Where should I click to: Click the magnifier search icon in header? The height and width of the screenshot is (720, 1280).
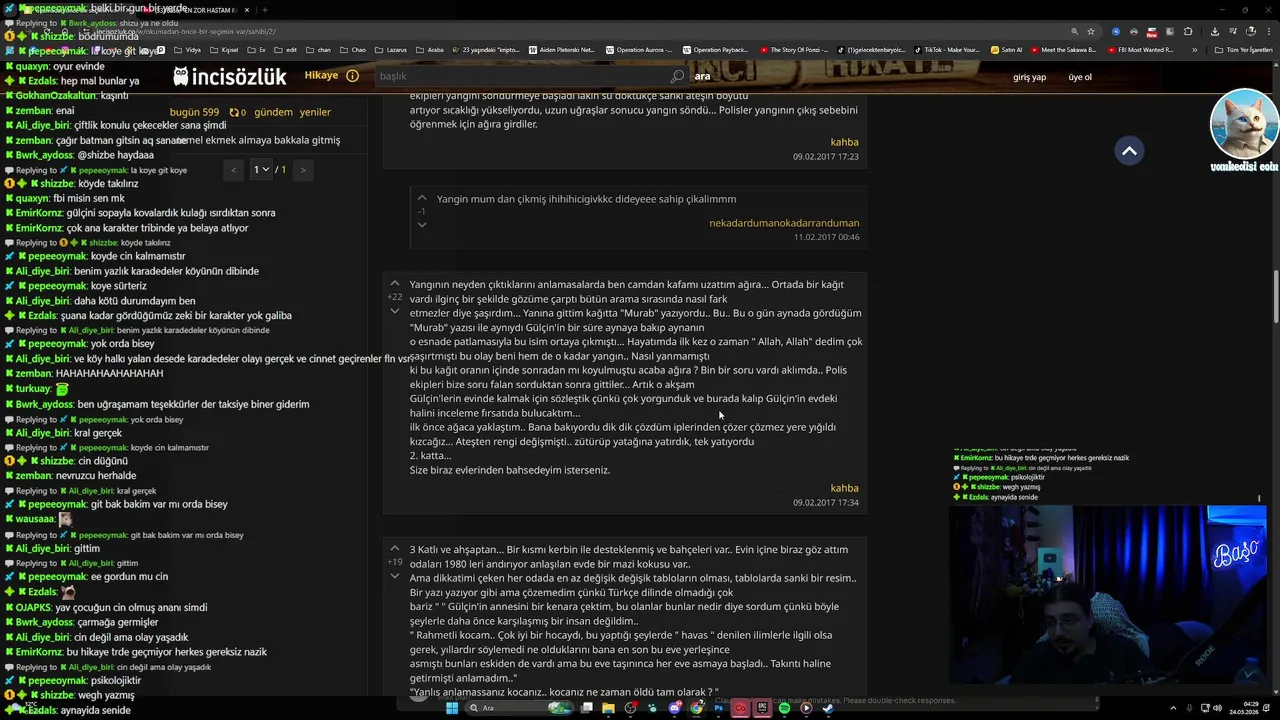(677, 76)
